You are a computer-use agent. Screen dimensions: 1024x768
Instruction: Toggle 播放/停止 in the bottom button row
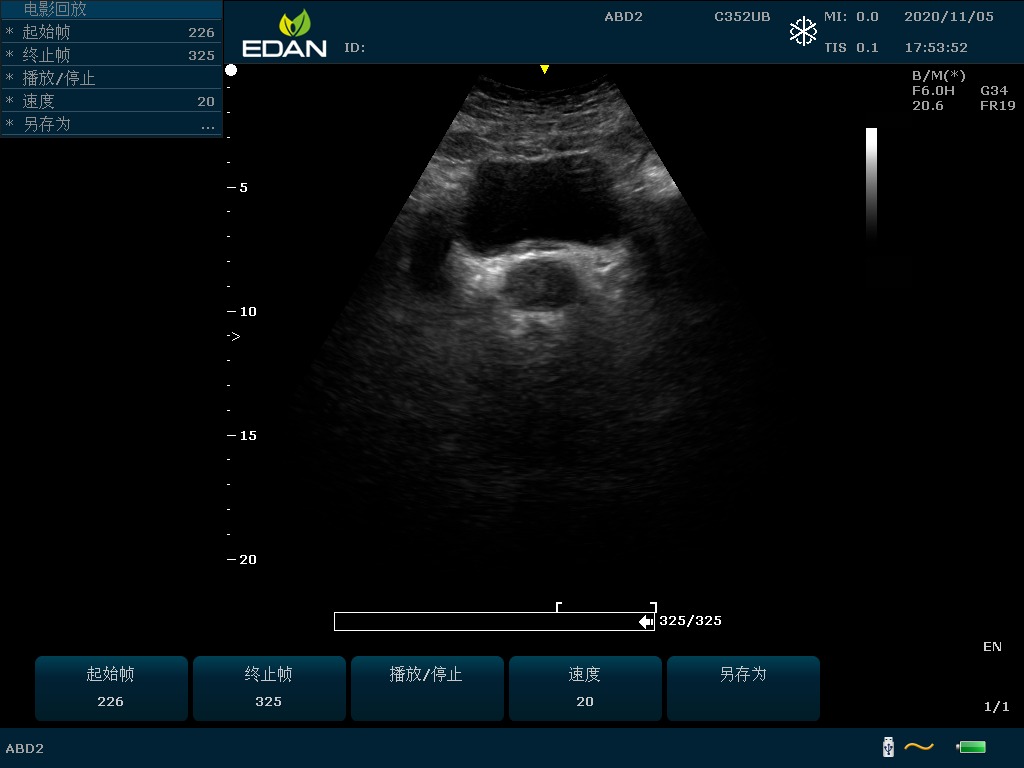(x=426, y=687)
